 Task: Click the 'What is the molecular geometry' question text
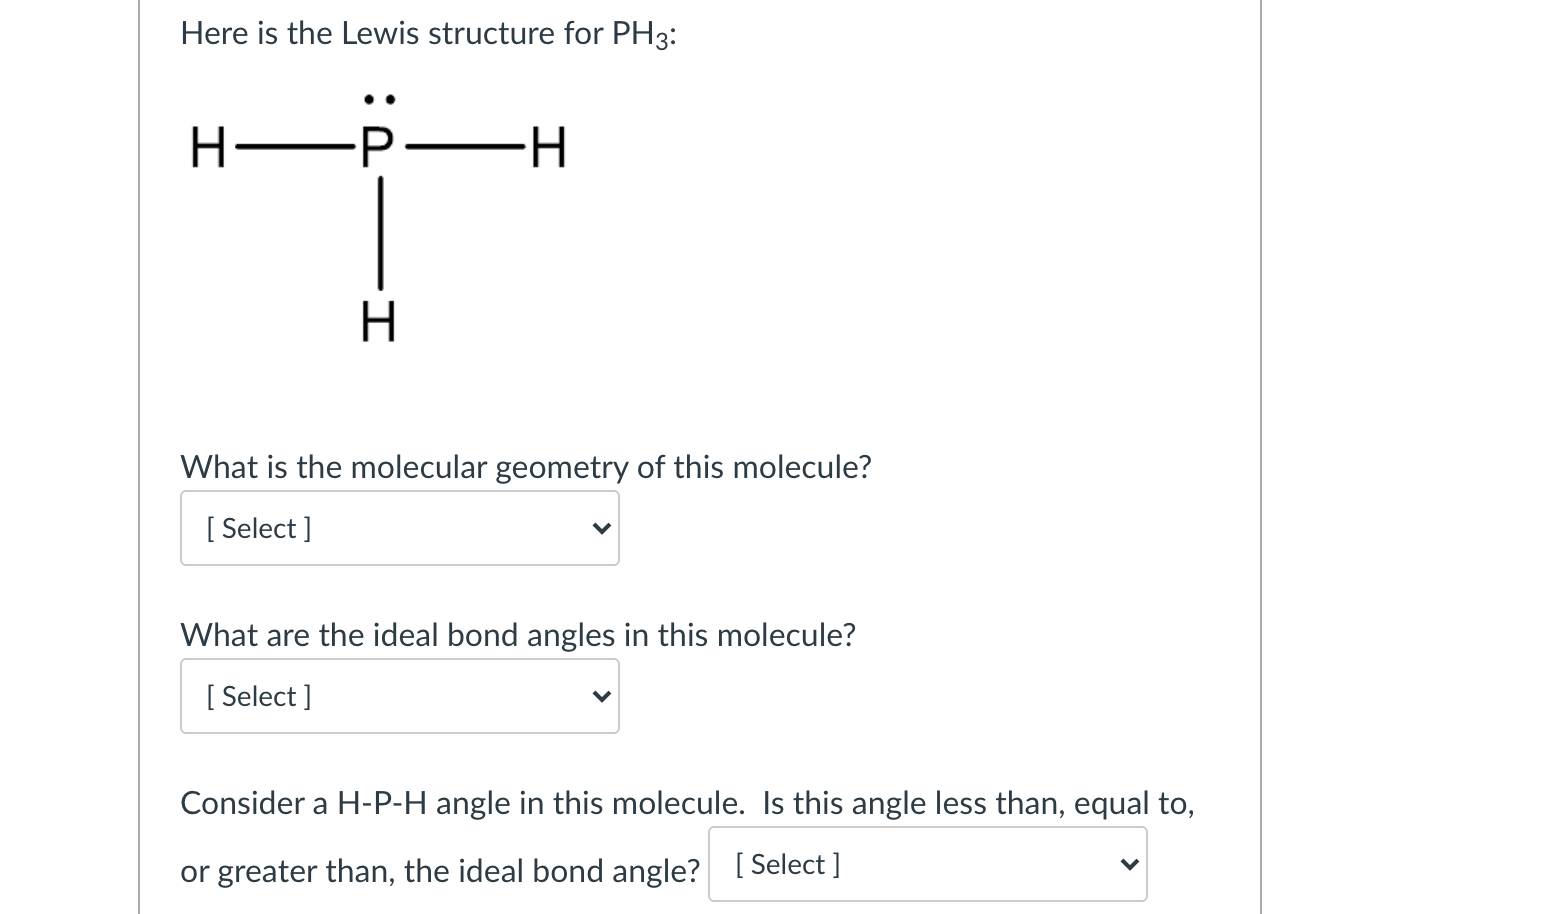tap(525, 467)
